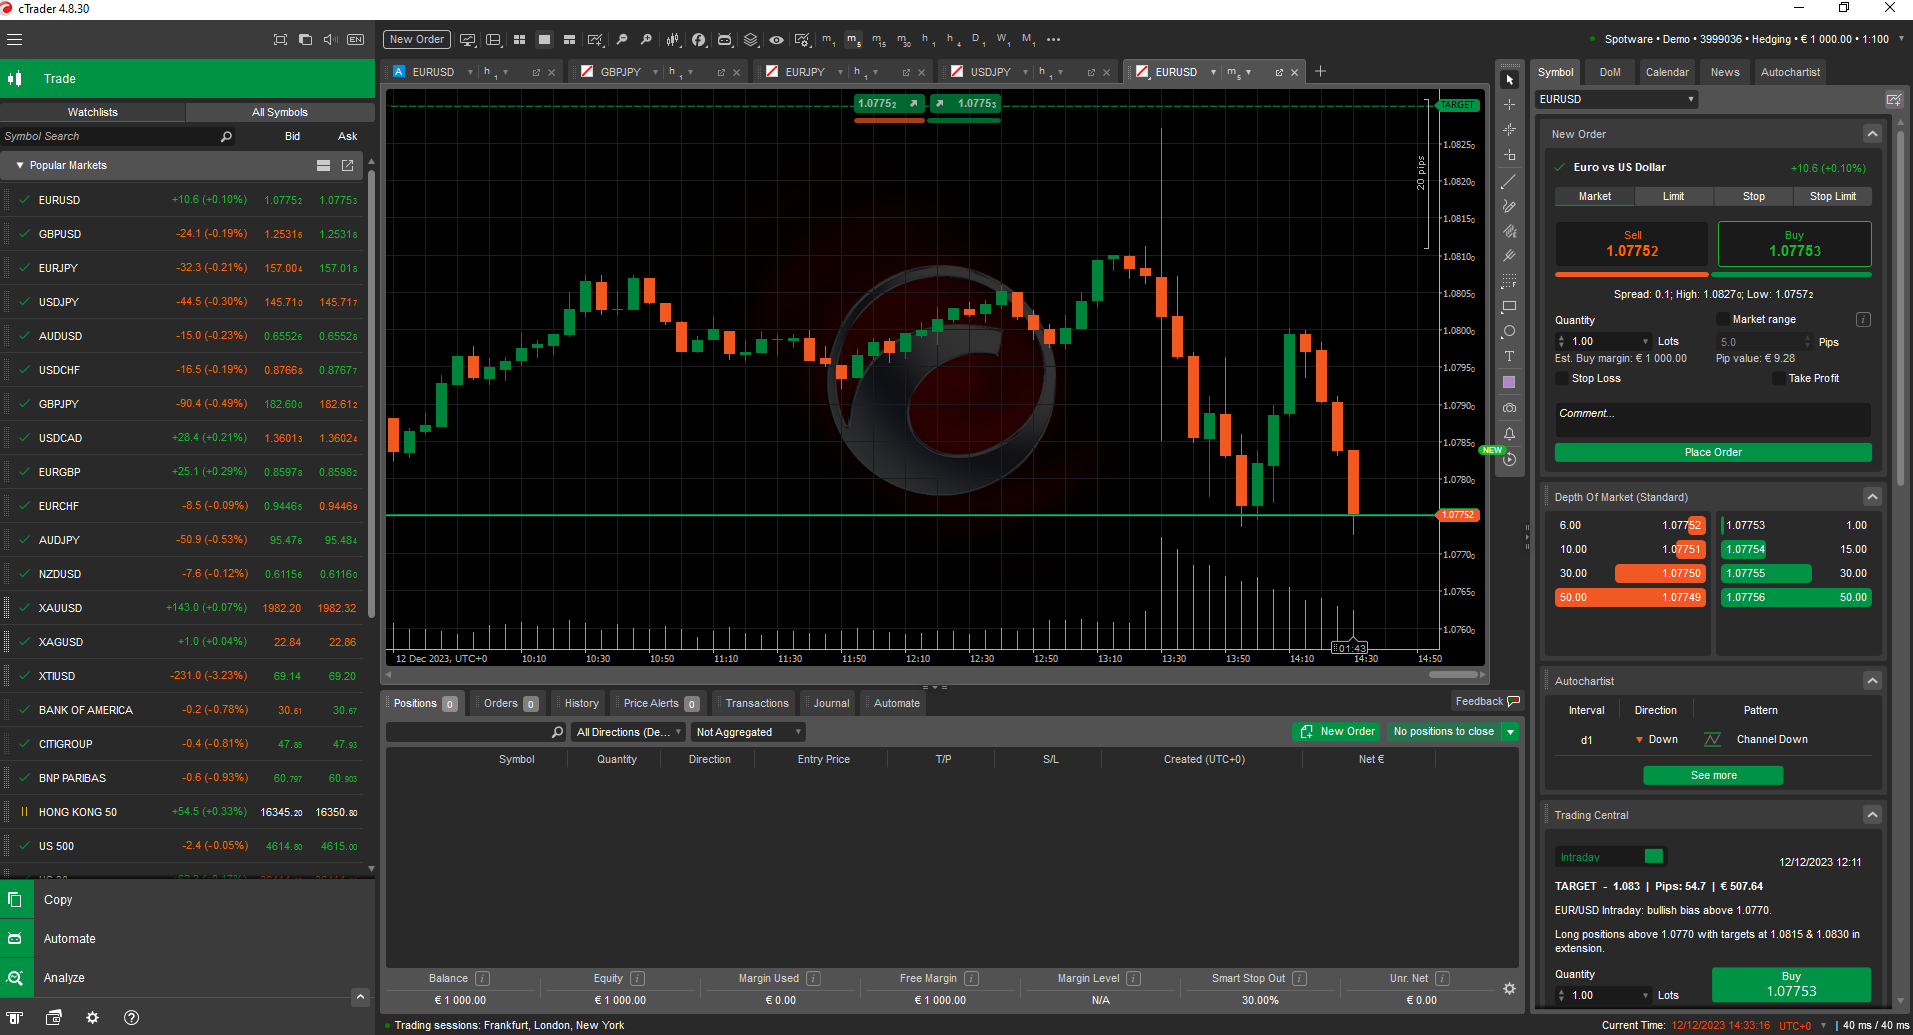Pick the purple drawing color swatch

tap(1509, 382)
